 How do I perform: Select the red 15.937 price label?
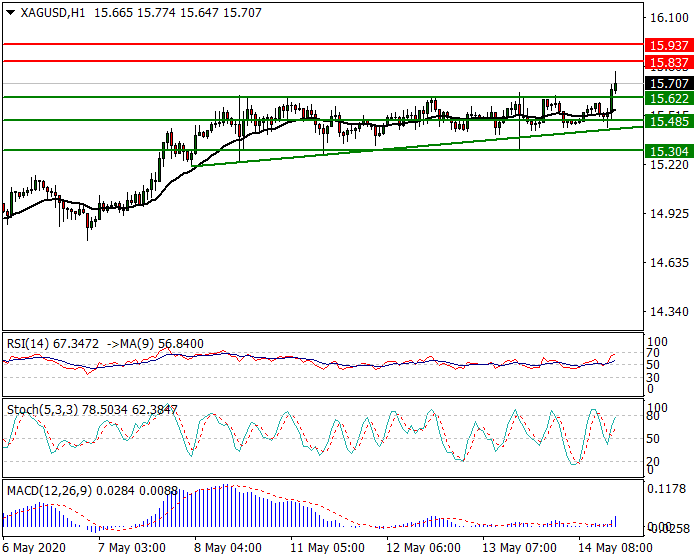pos(669,45)
